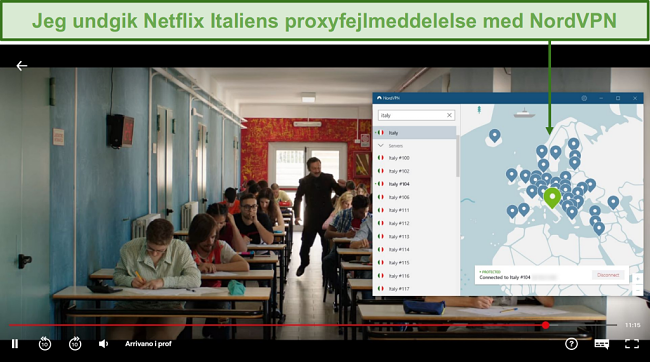Click the remaining time 11:15 label
Viewport: 650px width, 362px height.
(633, 326)
